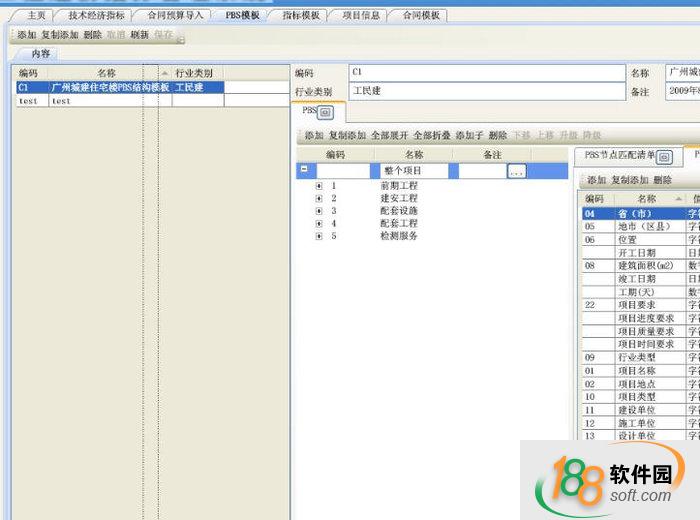Click the PBS节点匹配清单 tab icon
700x520 pixels.
[664, 157]
